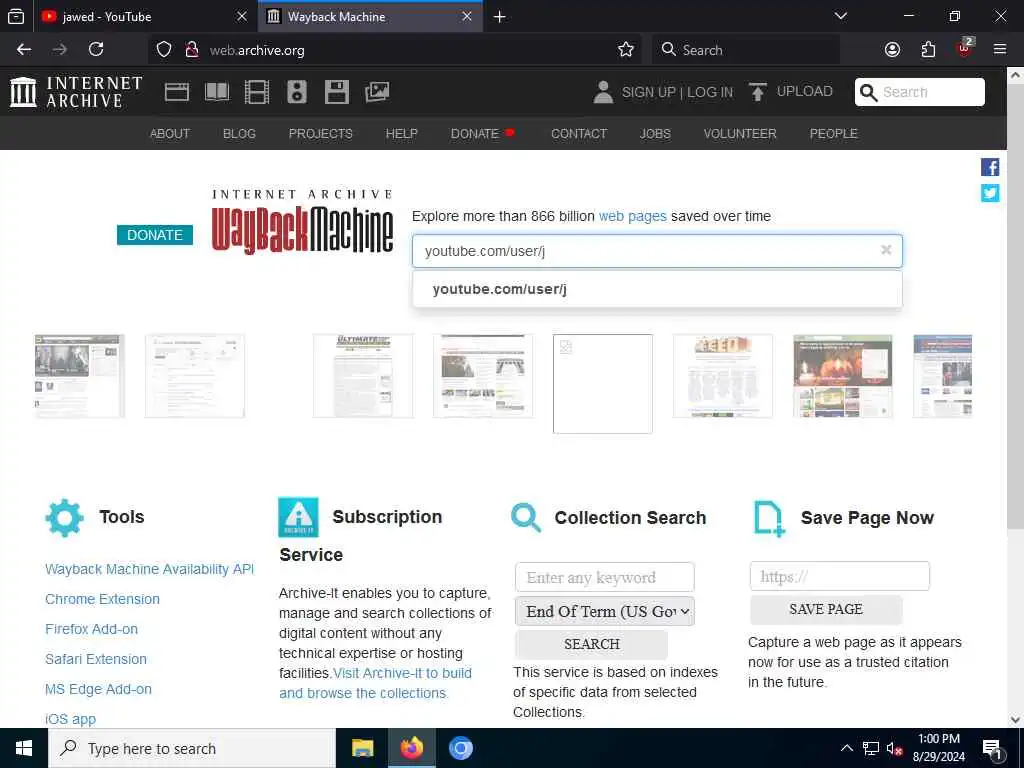Click the Save Page Now https:// field
The image size is (1024, 768).
tap(840, 576)
